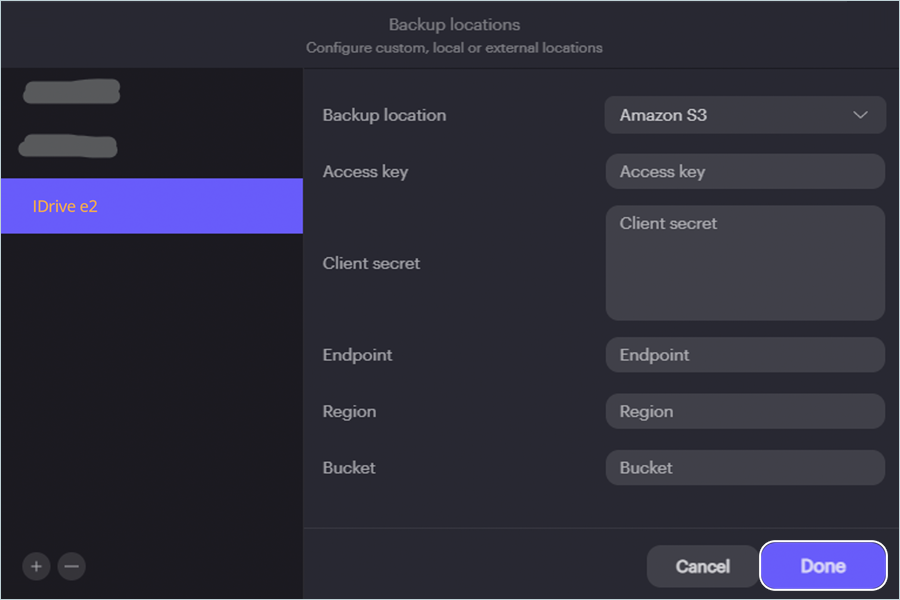Focus the Endpoint input field
Image resolution: width=900 pixels, height=600 pixels.
pos(744,355)
